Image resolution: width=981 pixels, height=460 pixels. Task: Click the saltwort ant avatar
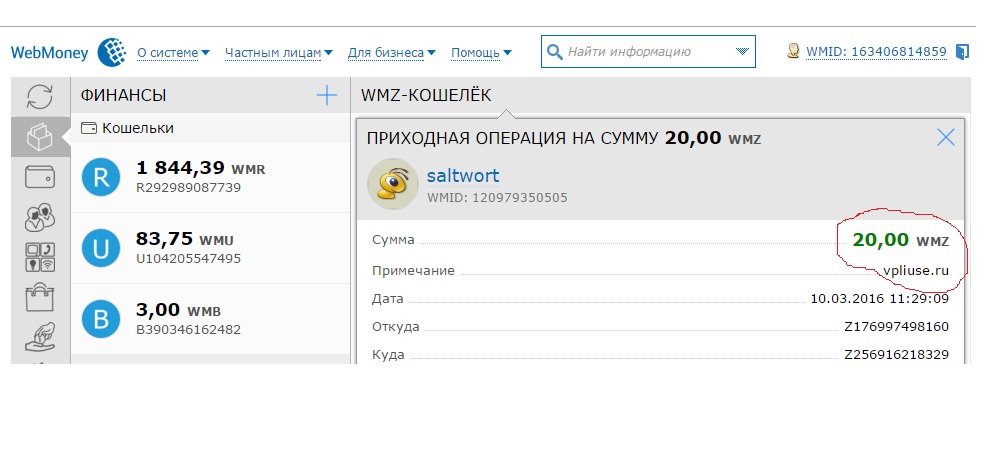click(392, 183)
